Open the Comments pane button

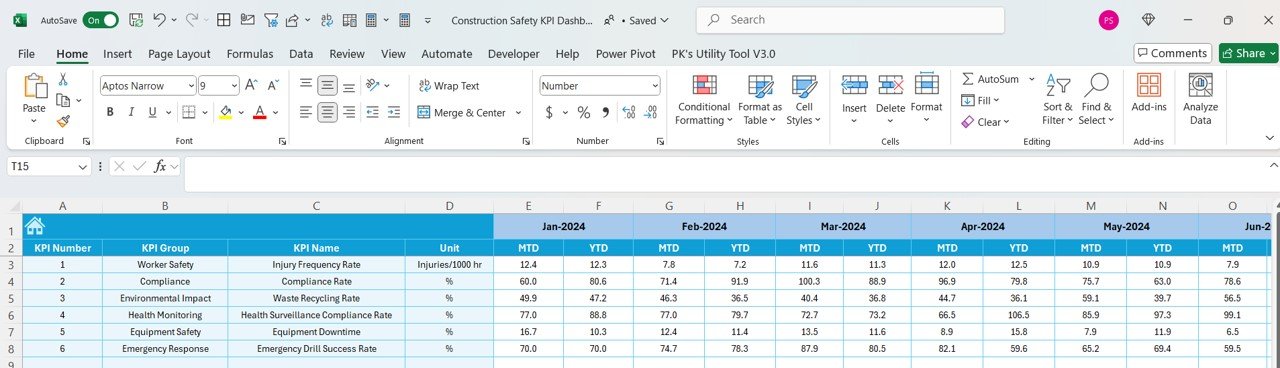[1171, 53]
